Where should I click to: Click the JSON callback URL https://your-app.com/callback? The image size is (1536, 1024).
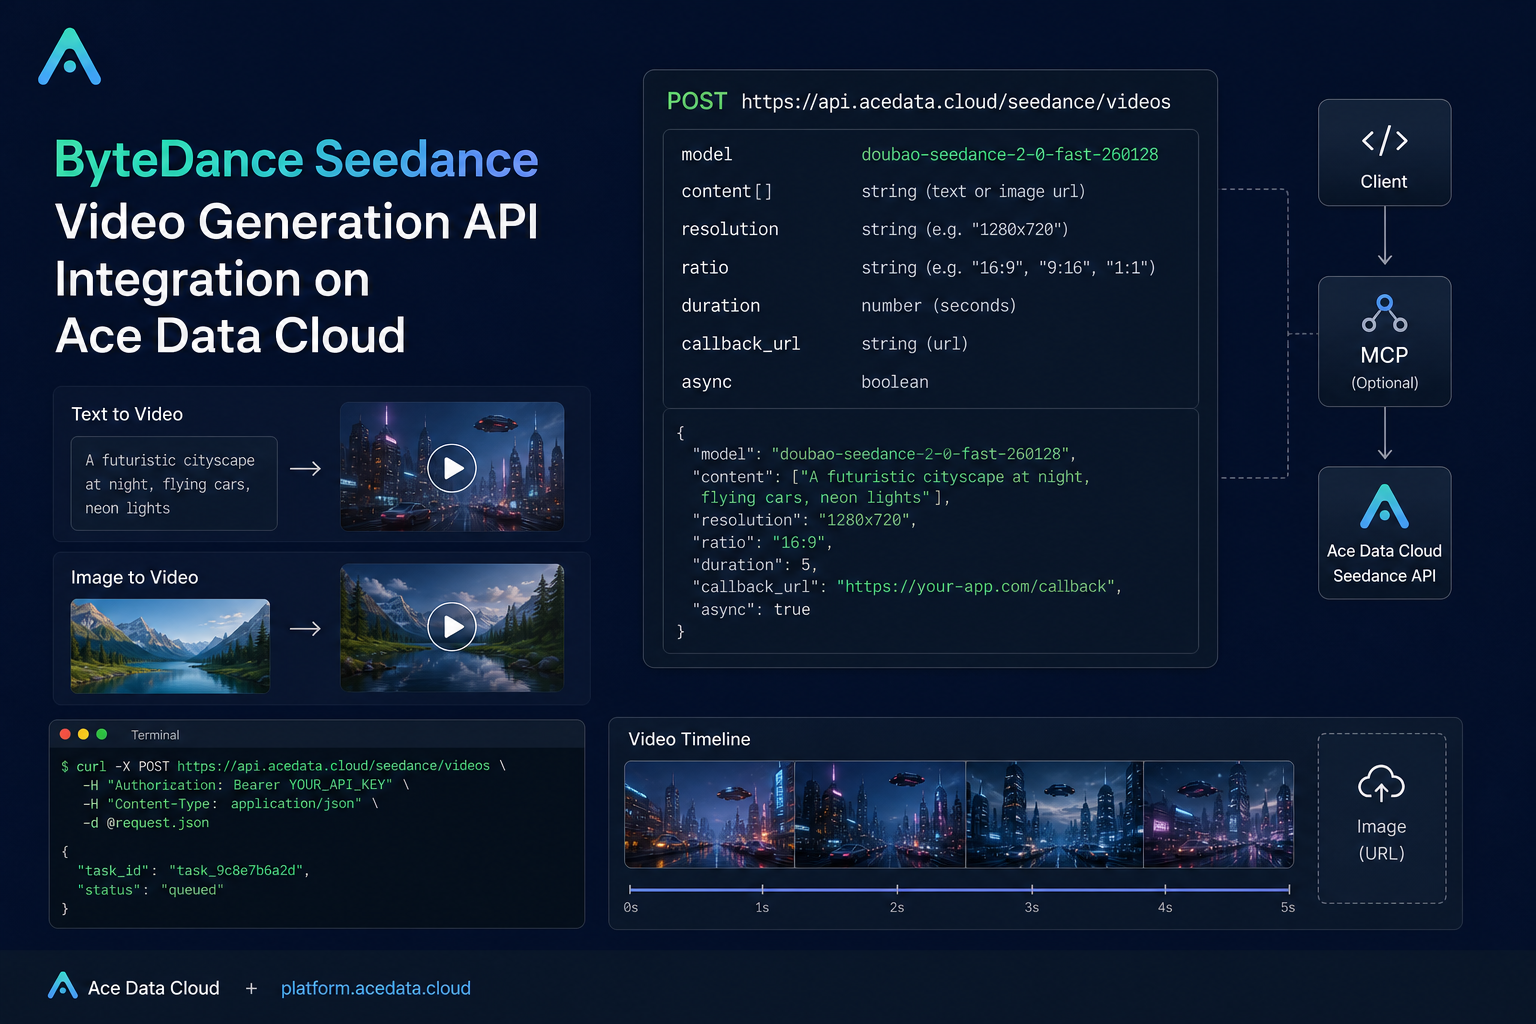tap(976, 587)
